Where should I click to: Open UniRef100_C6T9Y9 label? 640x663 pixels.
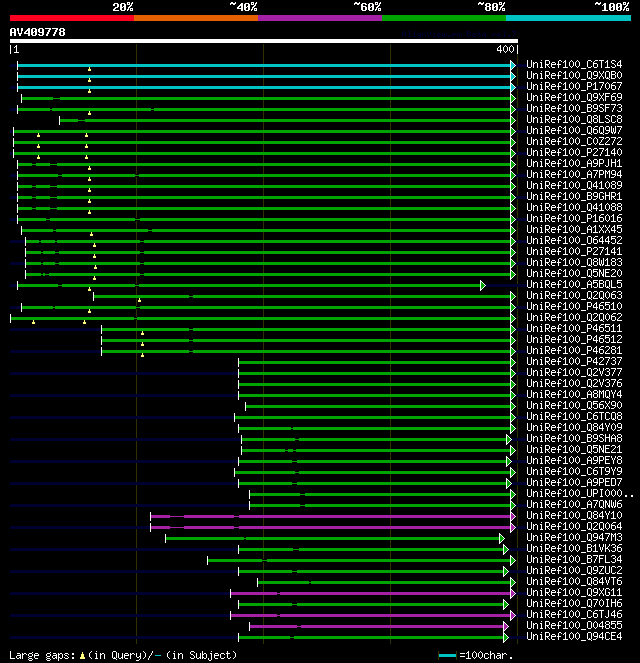[574, 471]
